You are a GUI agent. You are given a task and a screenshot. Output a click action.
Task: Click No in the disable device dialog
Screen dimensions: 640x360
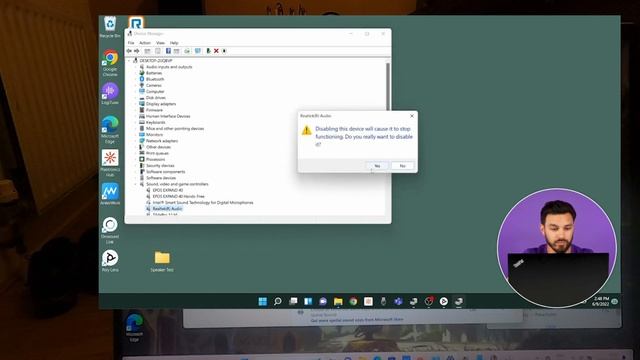[x=402, y=166]
